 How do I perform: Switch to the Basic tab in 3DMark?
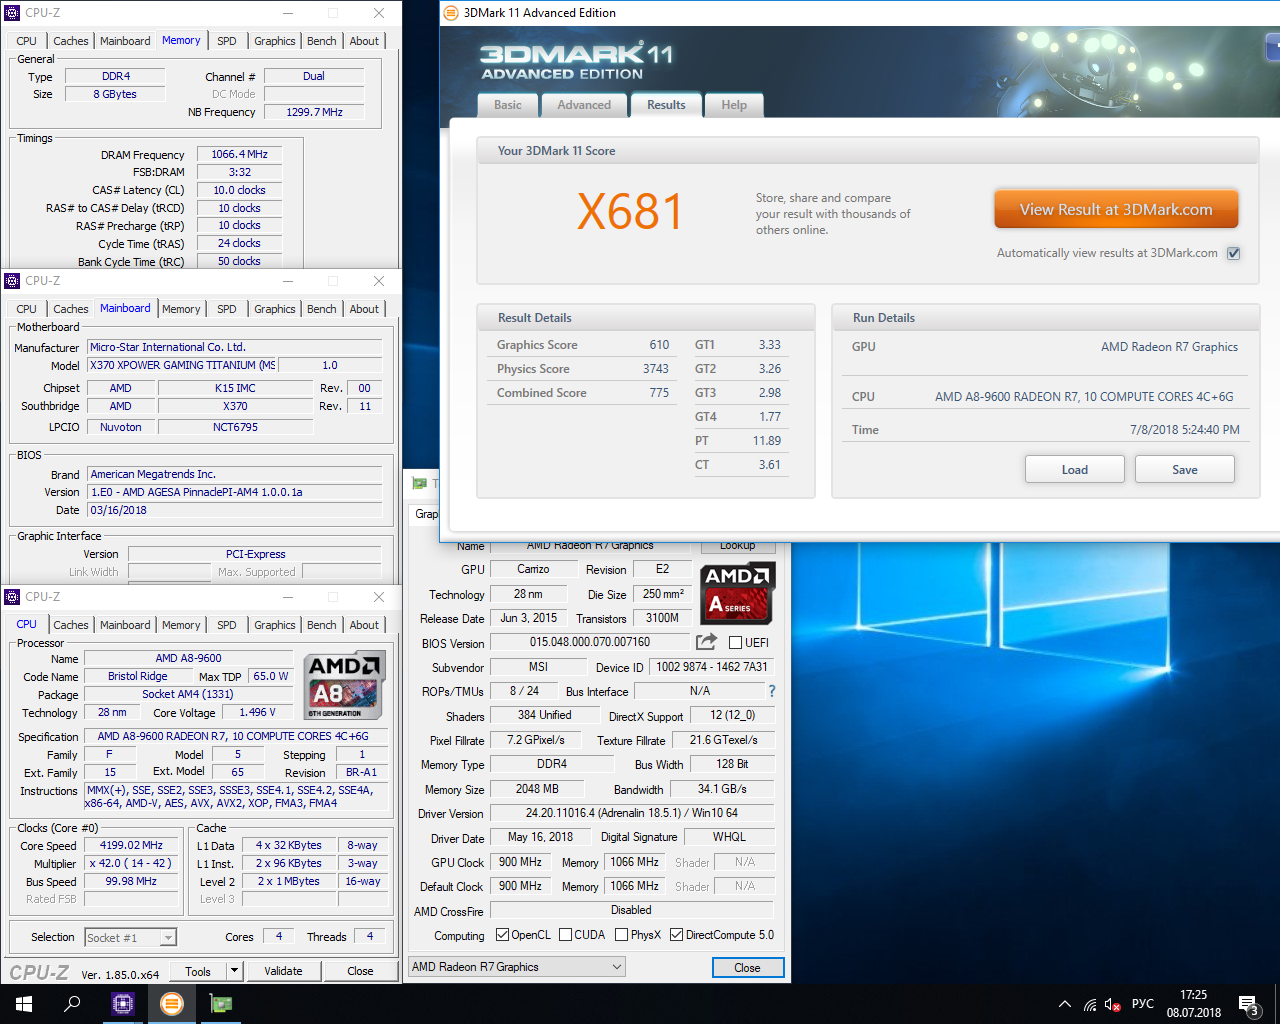coord(508,105)
